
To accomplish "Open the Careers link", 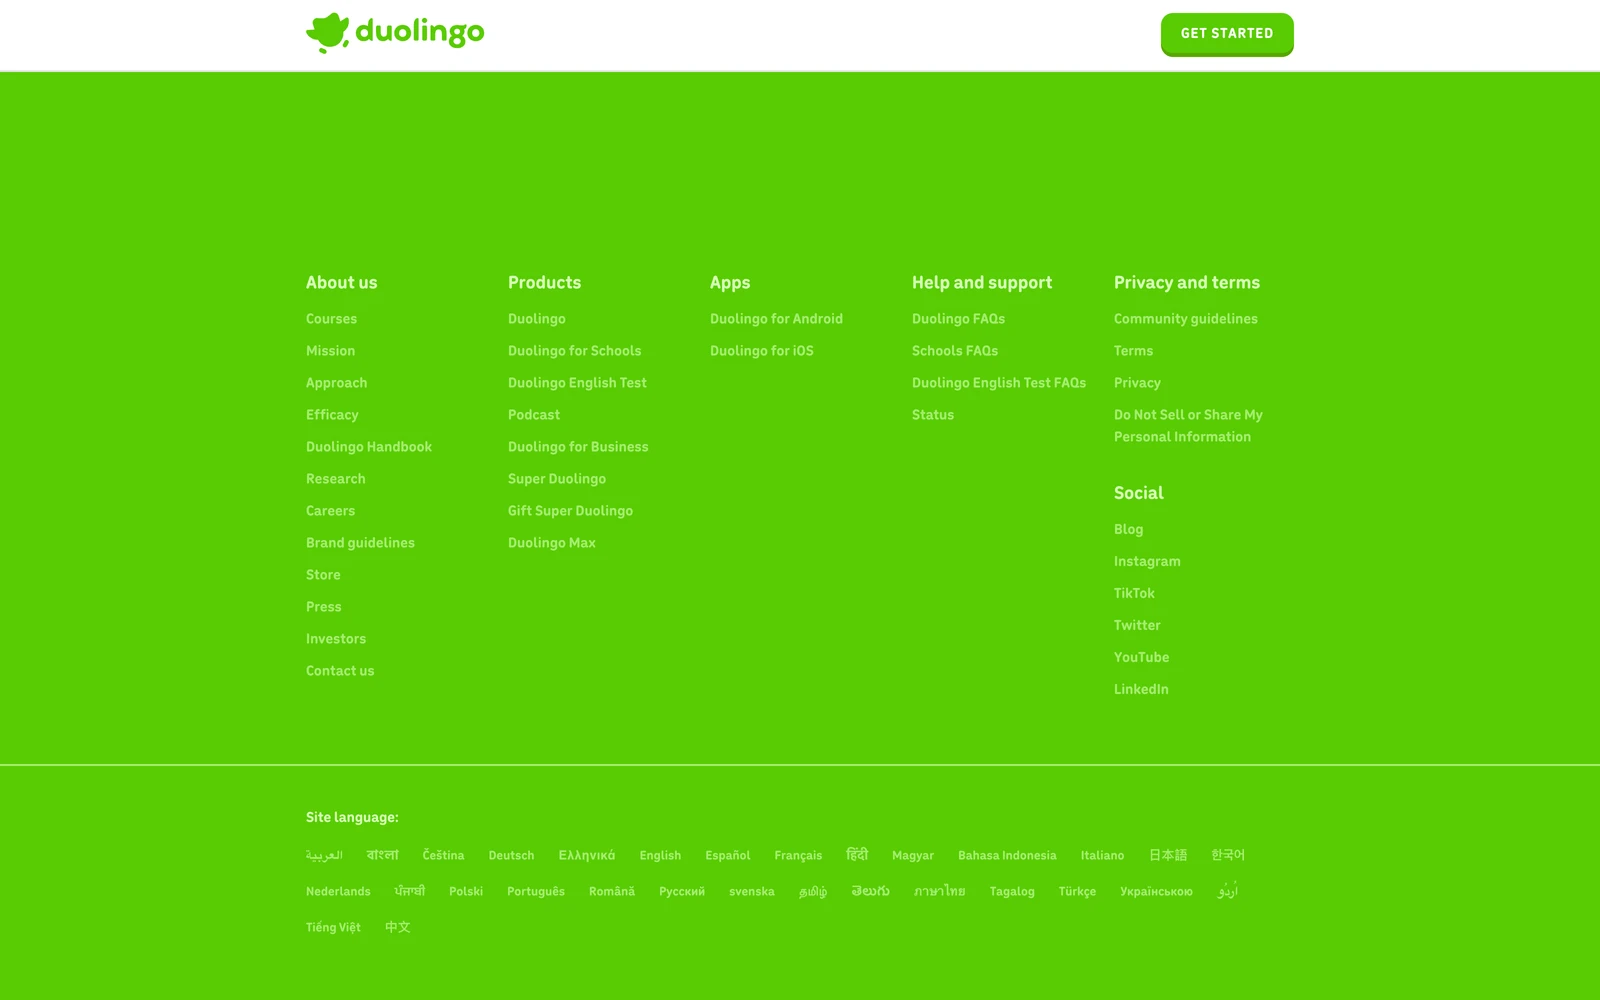I will [330, 511].
